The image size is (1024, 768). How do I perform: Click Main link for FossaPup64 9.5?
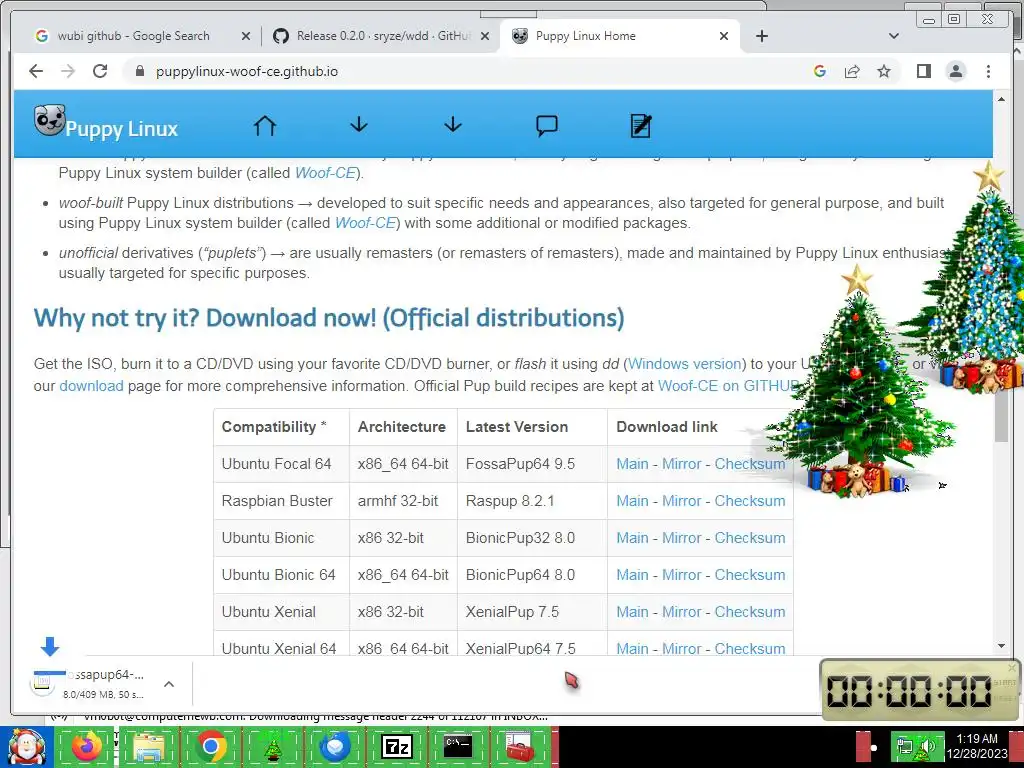click(x=632, y=464)
